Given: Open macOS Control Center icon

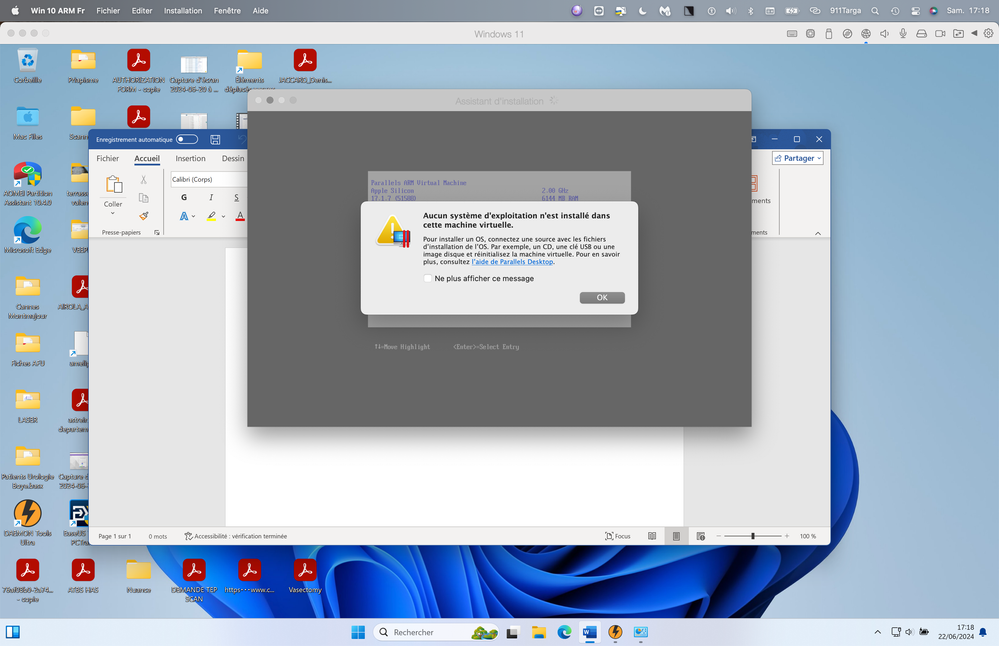Looking at the screenshot, I should (916, 11).
